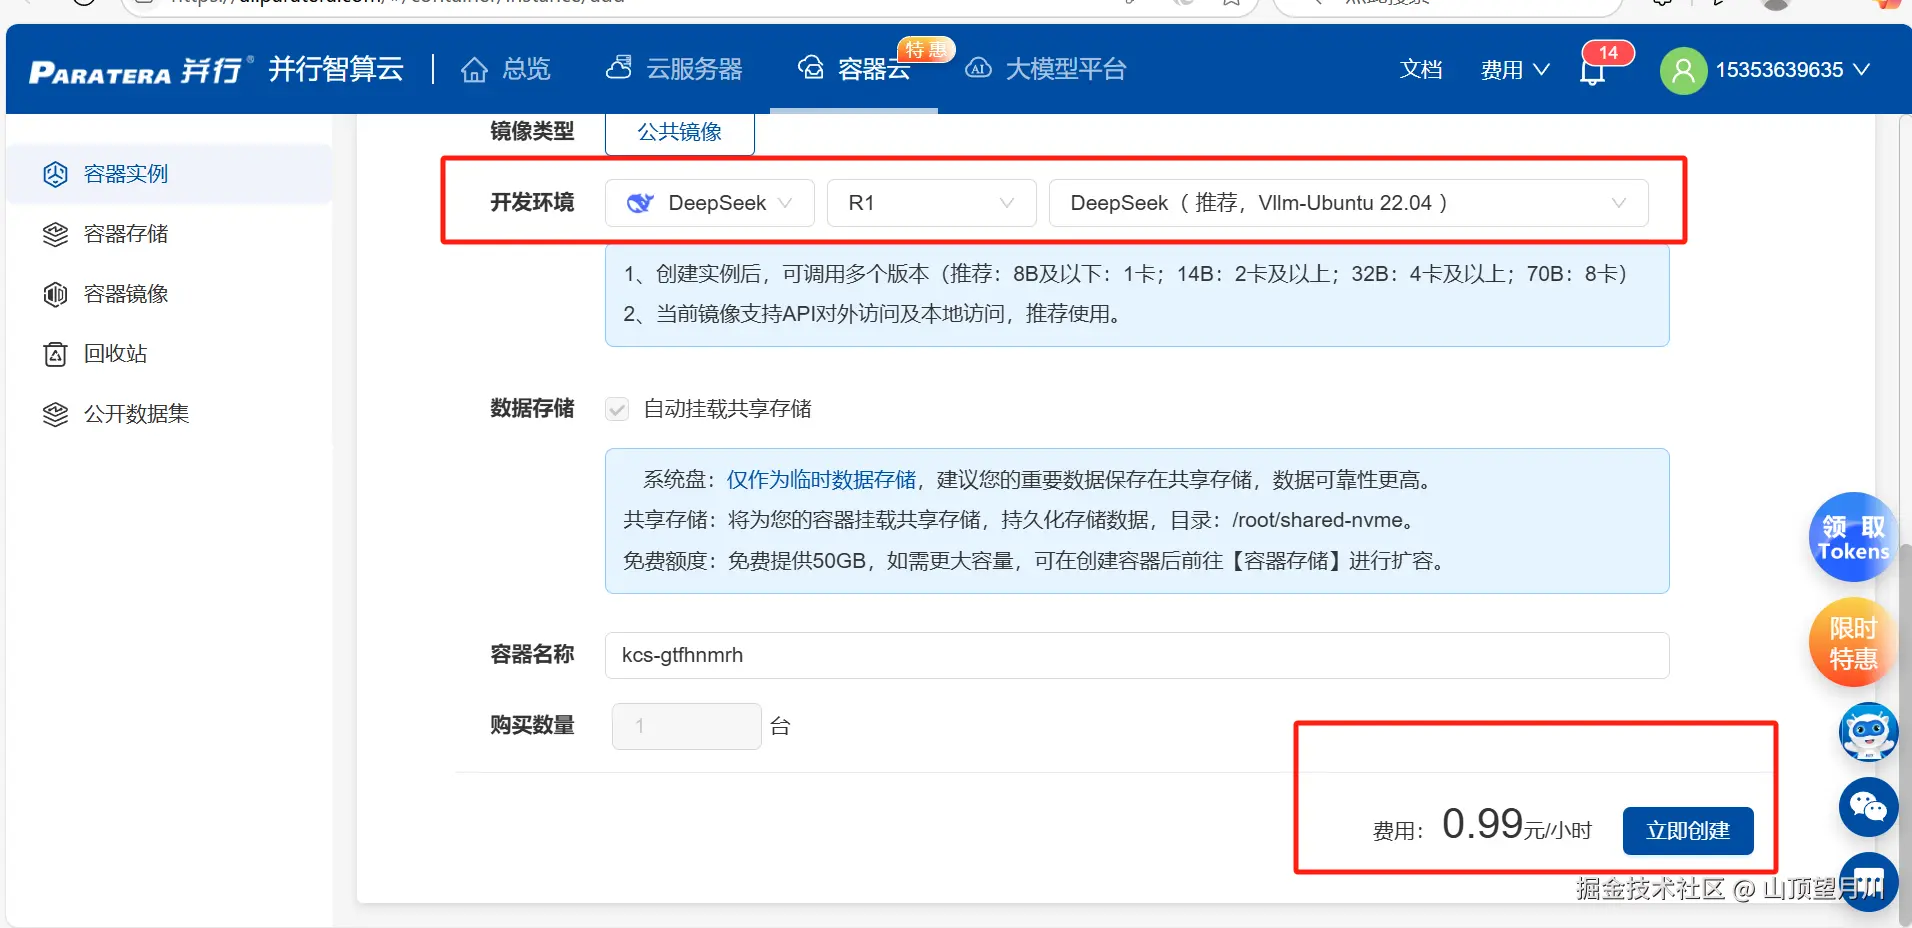Click the green user avatar icon
1912x928 pixels.
[1684, 71]
